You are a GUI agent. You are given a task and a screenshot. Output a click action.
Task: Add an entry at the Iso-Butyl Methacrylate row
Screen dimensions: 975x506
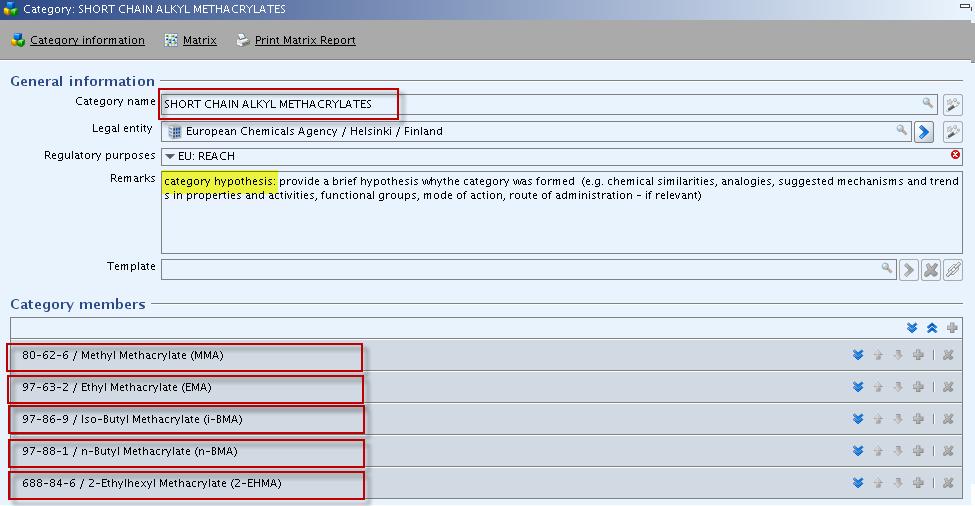pyautogui.click(x=918, y=419)
